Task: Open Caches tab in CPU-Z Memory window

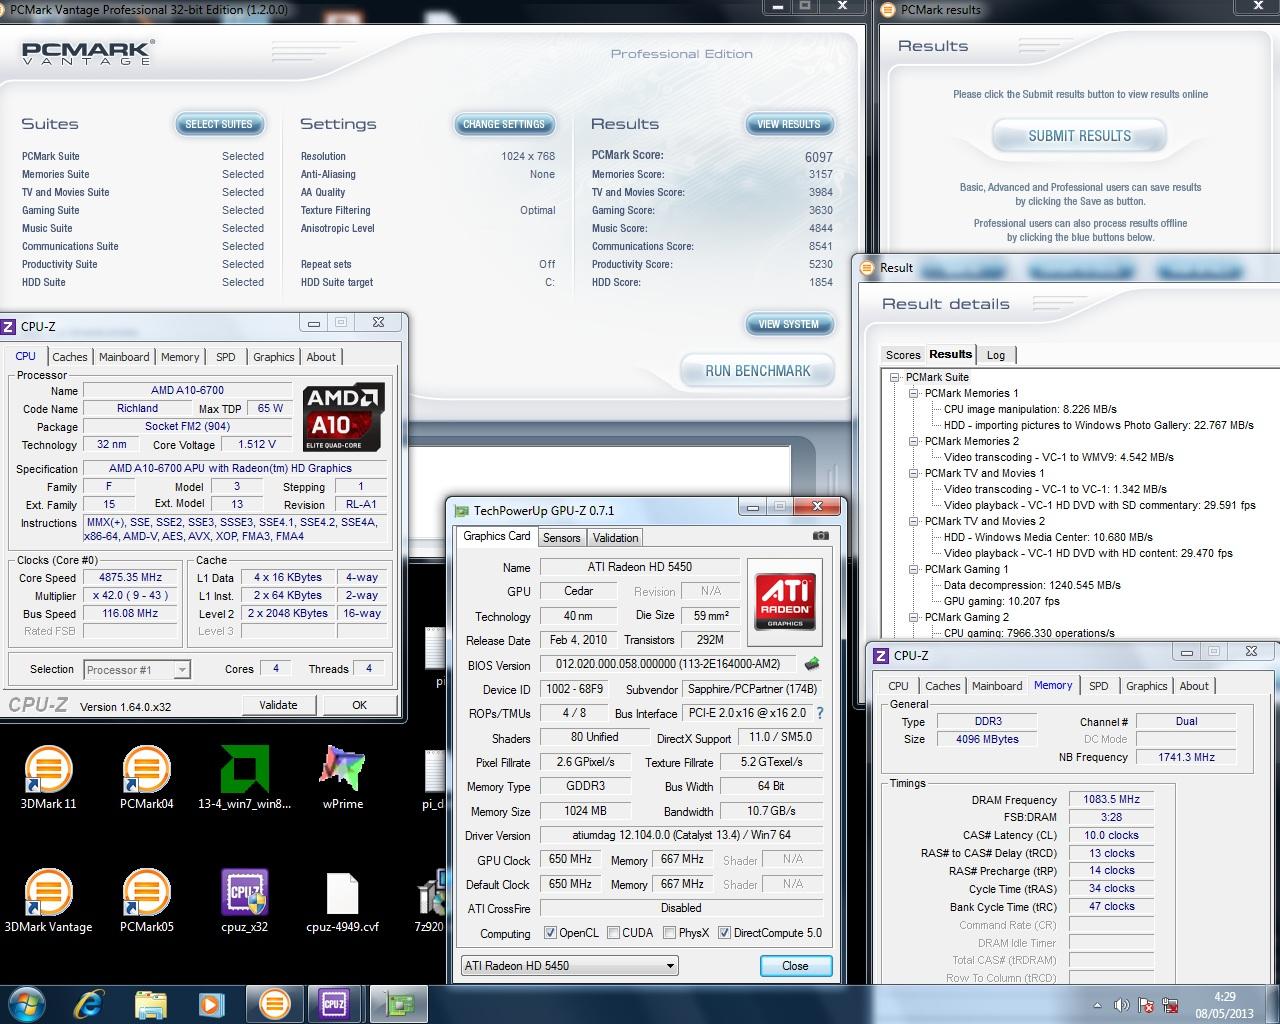Action: click(942, 686)
